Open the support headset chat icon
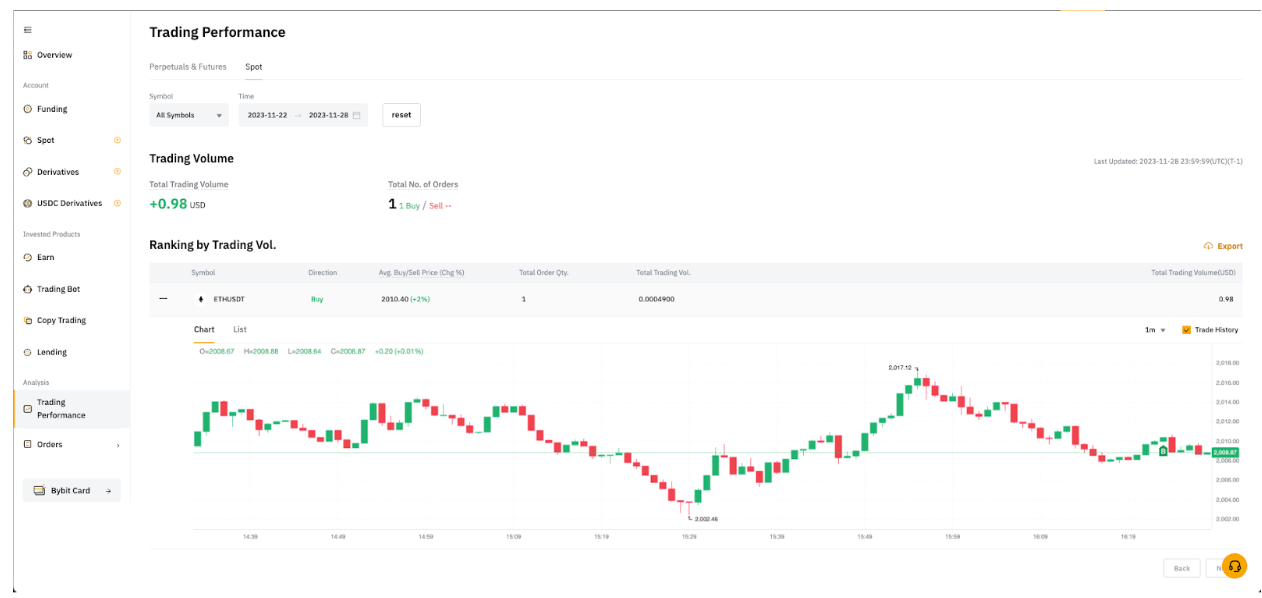1262x598 pixels. pyautogui.click(x=1234, y=566)
